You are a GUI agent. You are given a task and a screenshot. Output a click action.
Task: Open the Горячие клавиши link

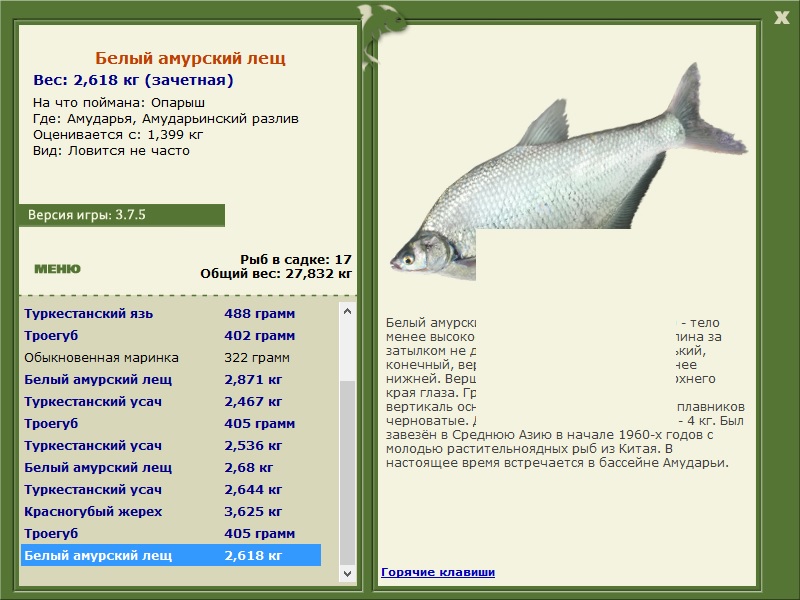[x=438, y=572]
